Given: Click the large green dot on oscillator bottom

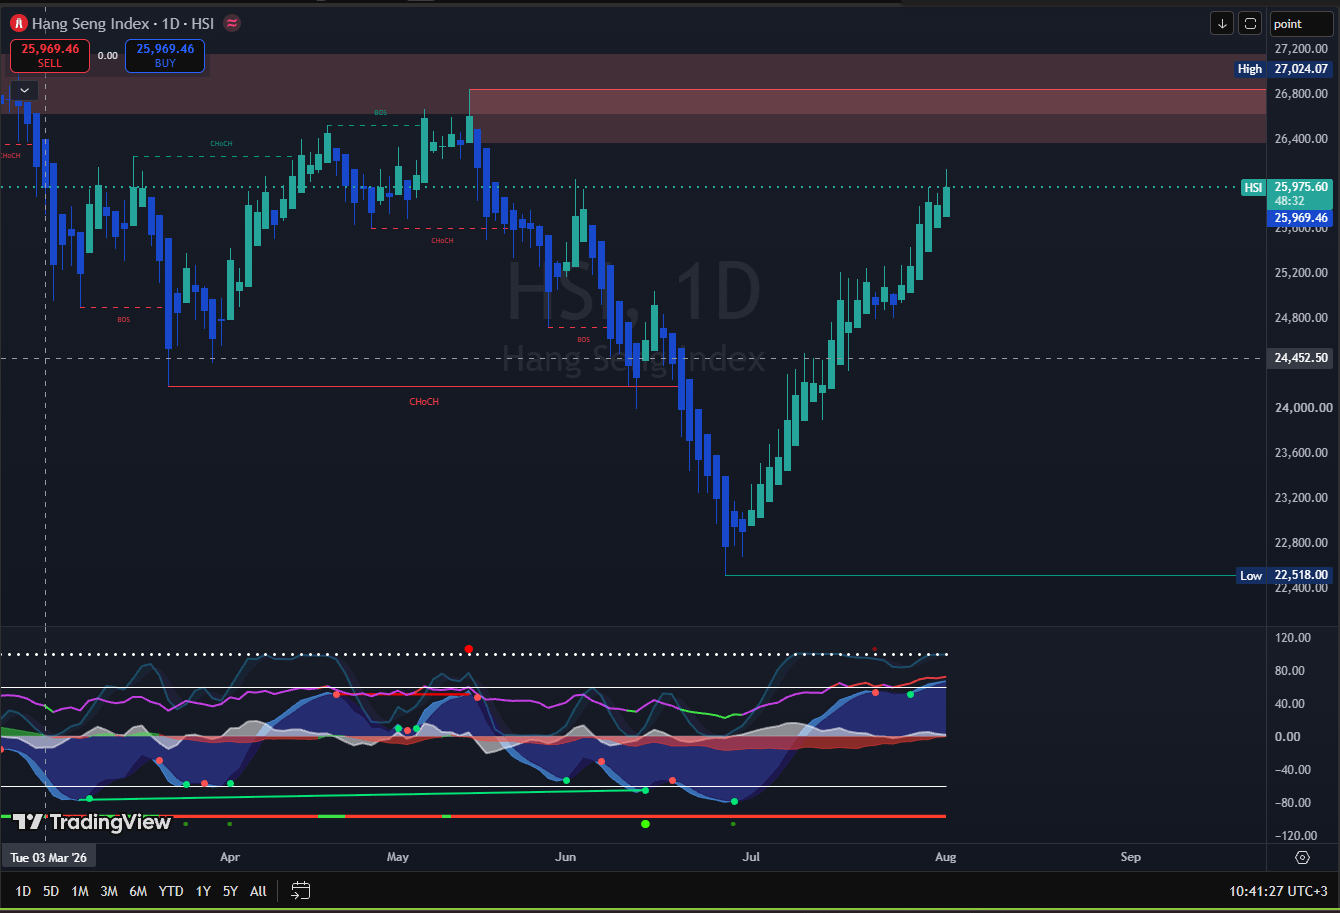Looking at the screenshot, I should tap(645, 824).
